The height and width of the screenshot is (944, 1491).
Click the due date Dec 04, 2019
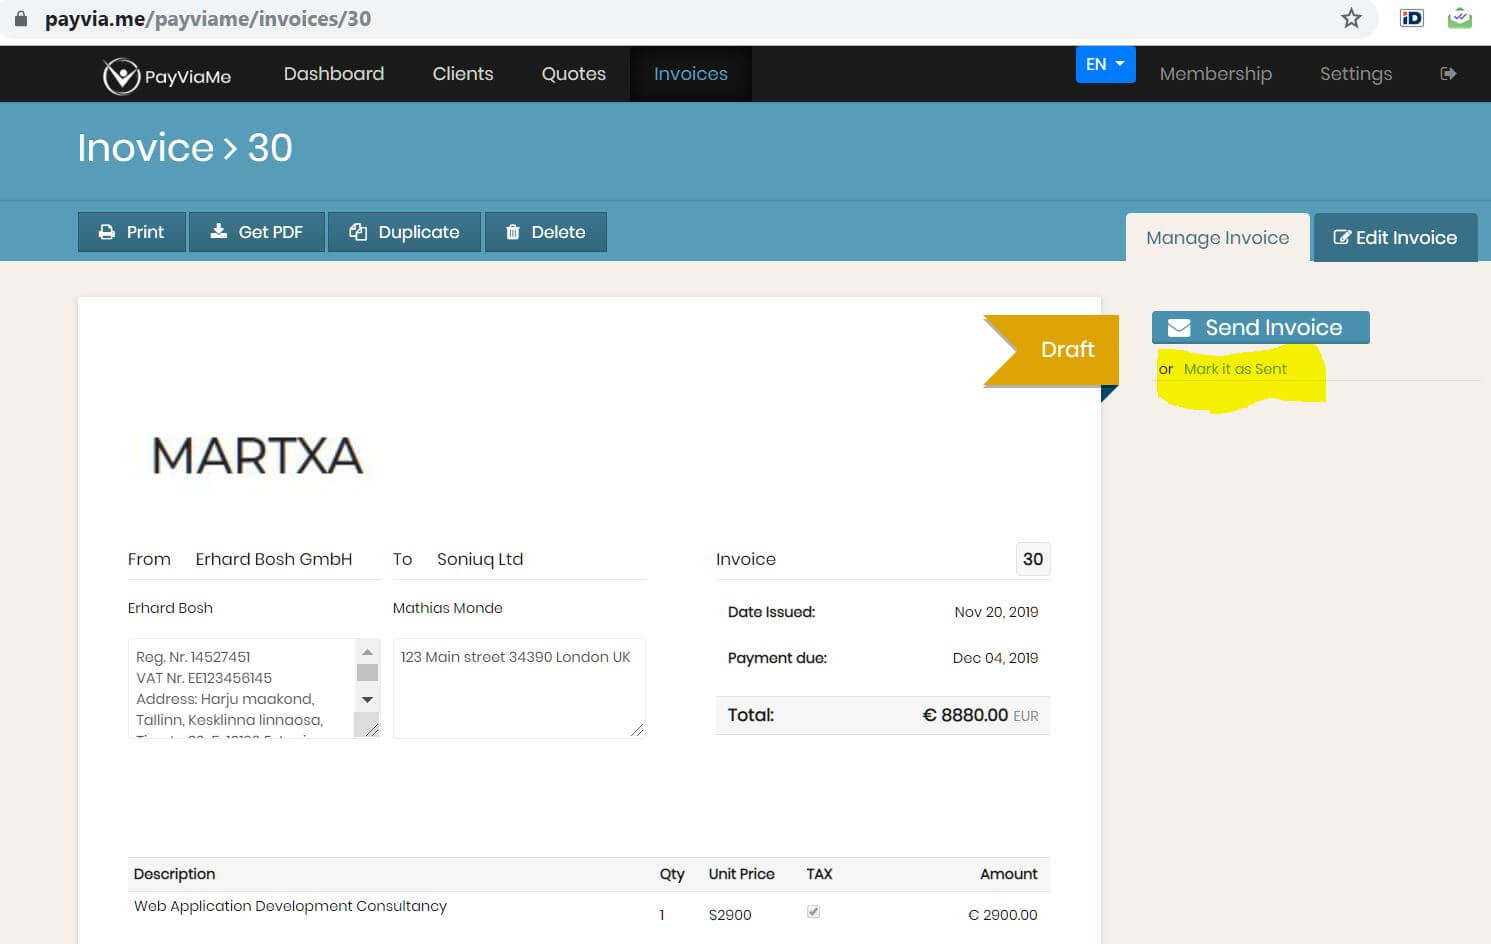pyautogui.click(x=995, y=658)
